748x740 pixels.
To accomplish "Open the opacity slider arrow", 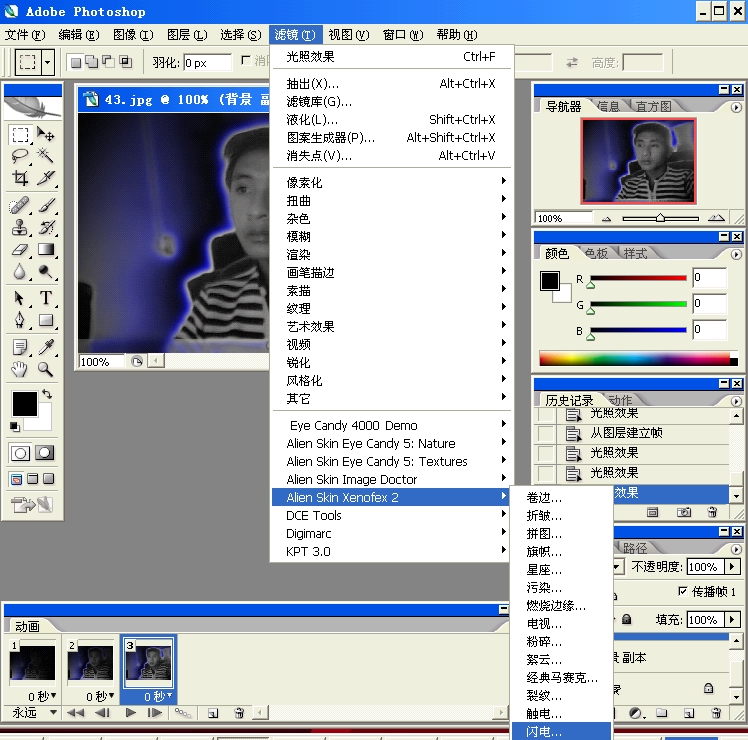I will 732,566.
